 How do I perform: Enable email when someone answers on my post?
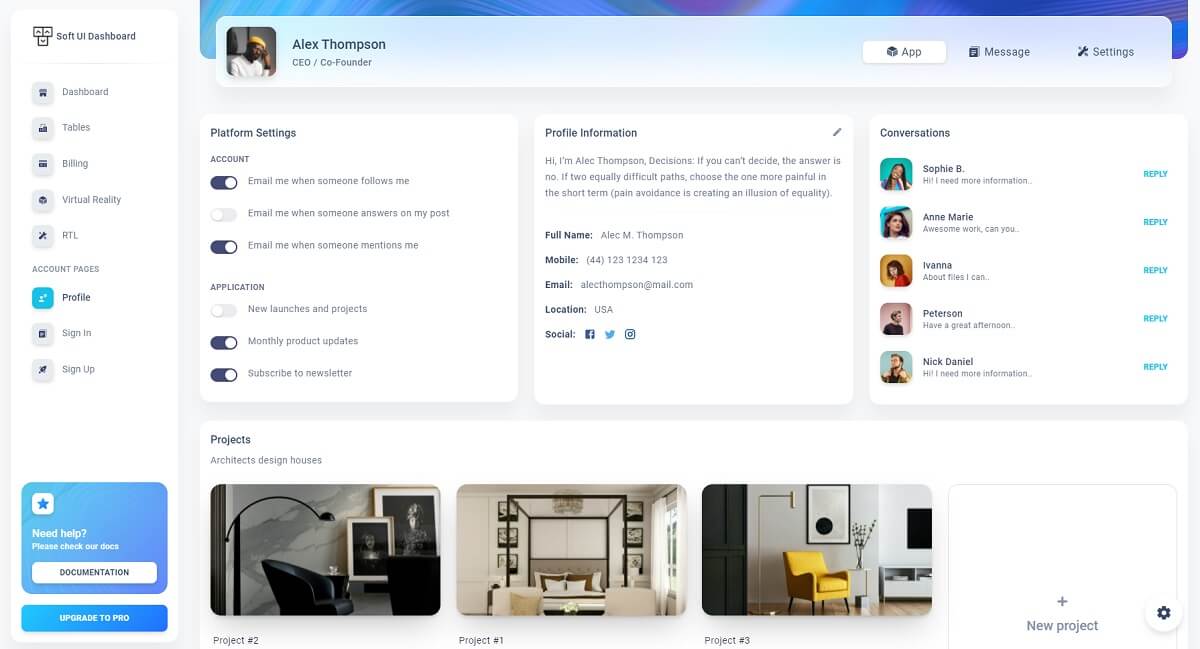click(224, 213)
